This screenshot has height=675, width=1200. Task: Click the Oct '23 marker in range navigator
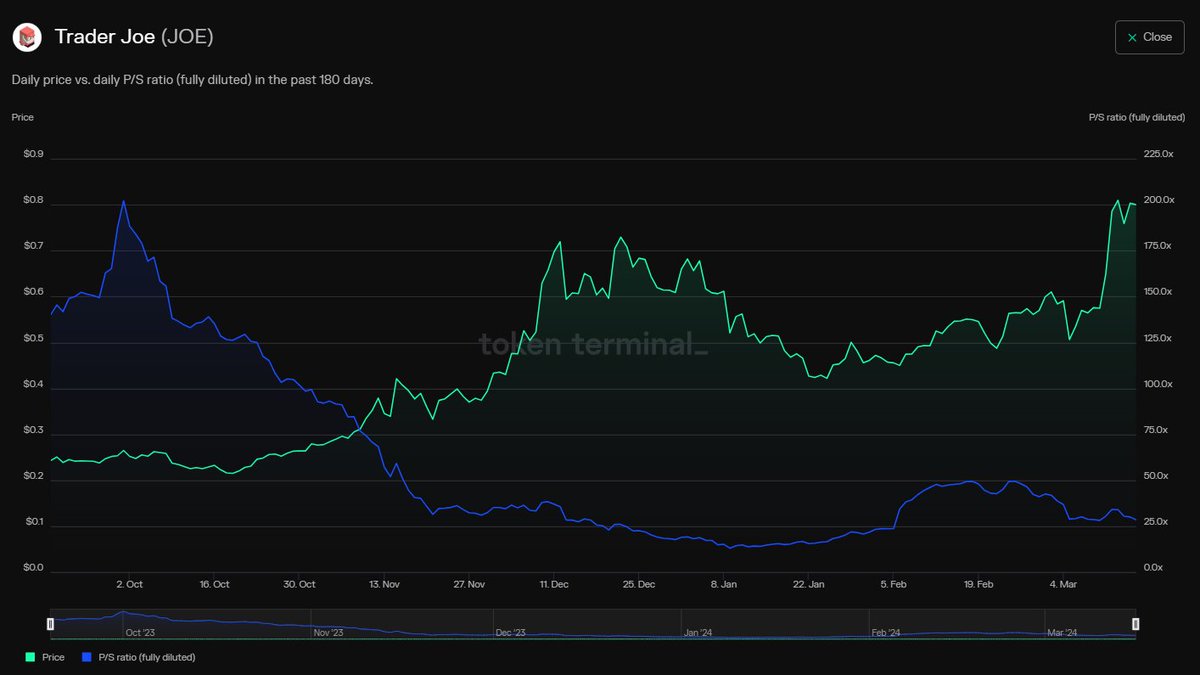pyautogui.click(x=140, y=632)
